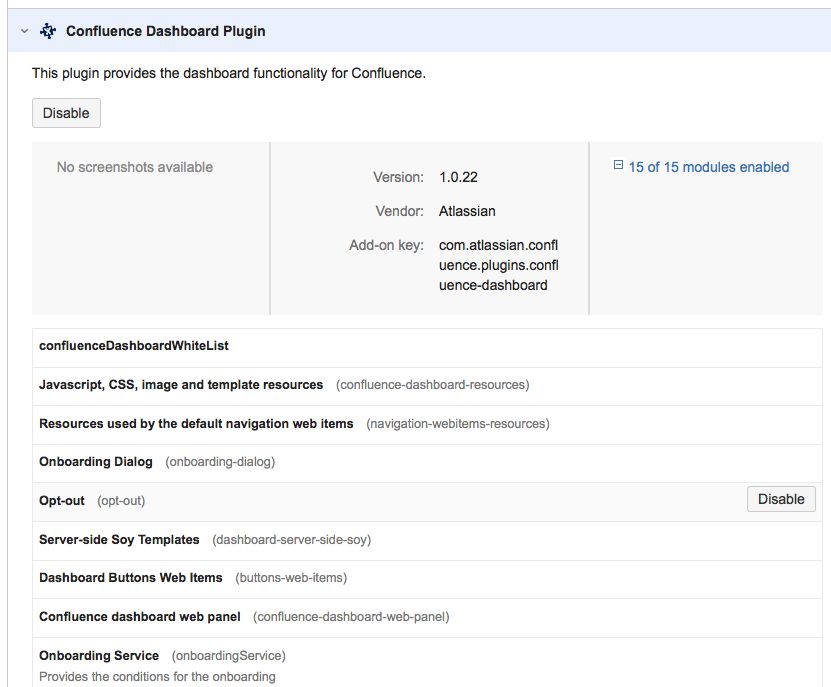This screenshot has width=831, height=687.
Task: Select Resources used by default navigation web items
Action: (x=196, y=424)
